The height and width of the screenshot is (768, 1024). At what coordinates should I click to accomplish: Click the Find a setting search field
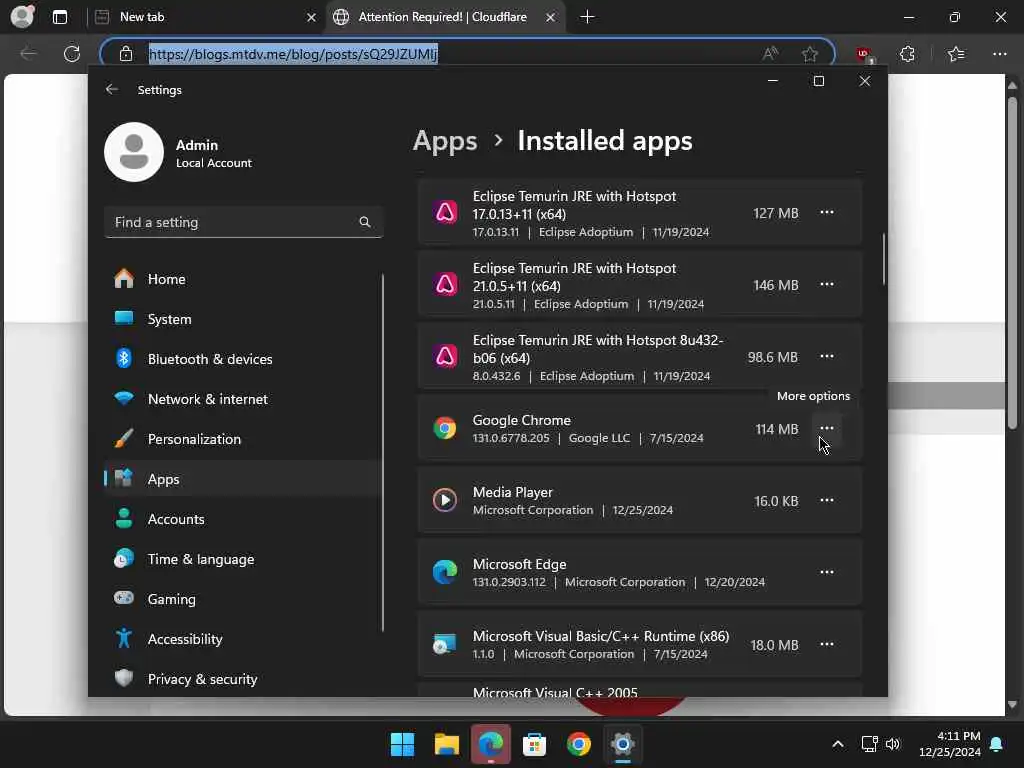(243, 222)
